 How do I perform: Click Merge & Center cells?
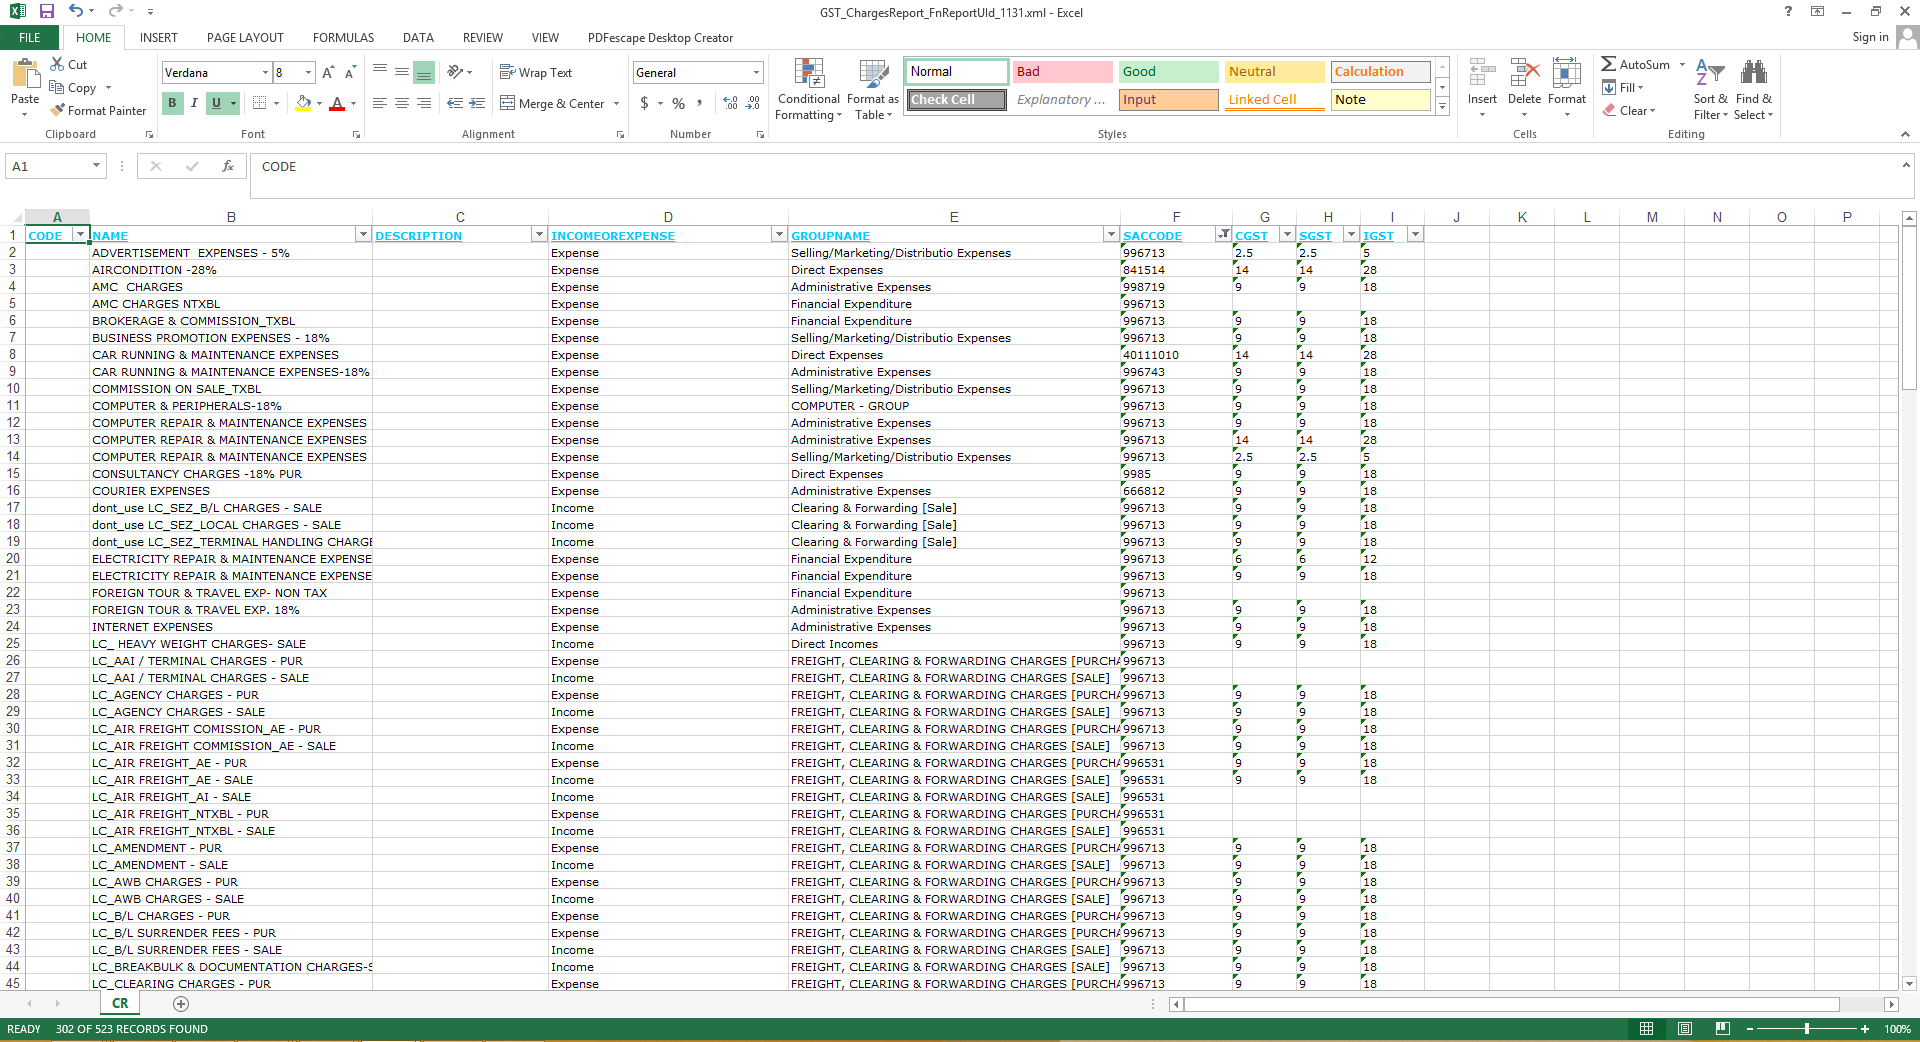[x=560, y=103]
